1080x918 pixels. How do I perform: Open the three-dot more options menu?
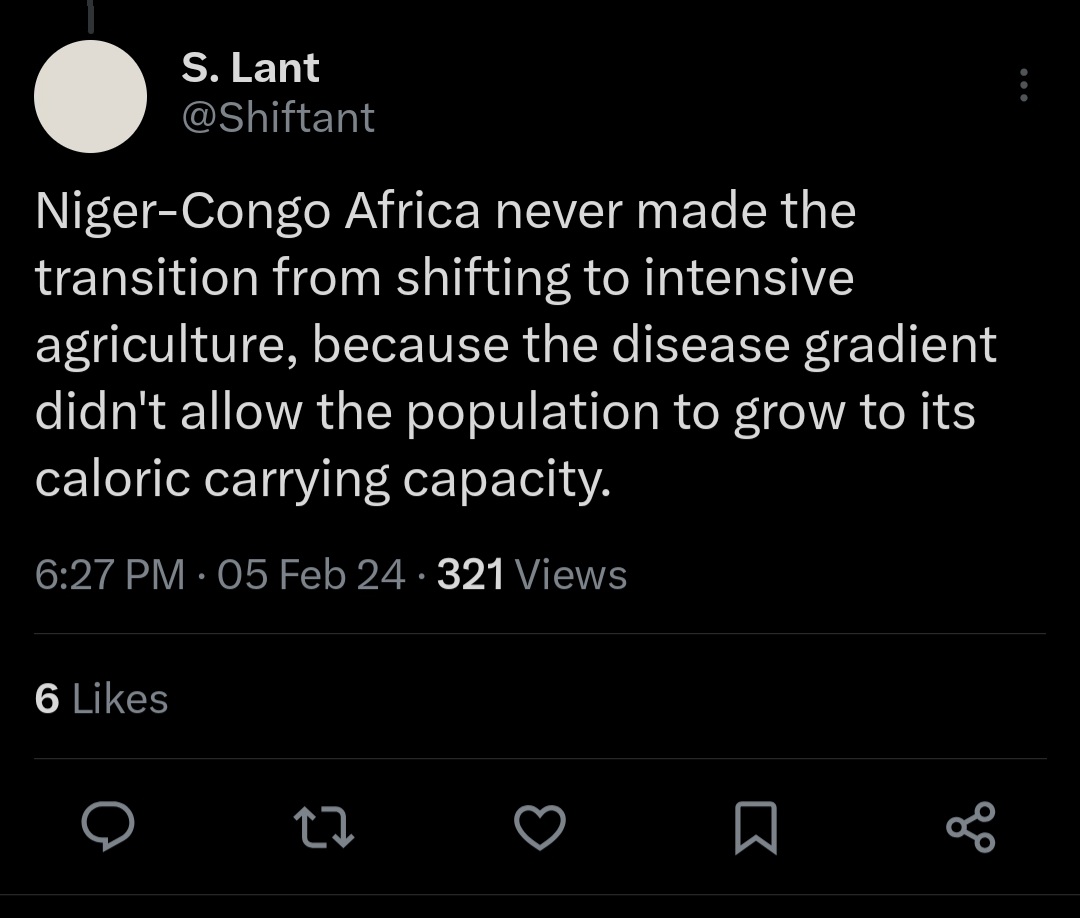pyautogui.click(x=1023, y=86)
